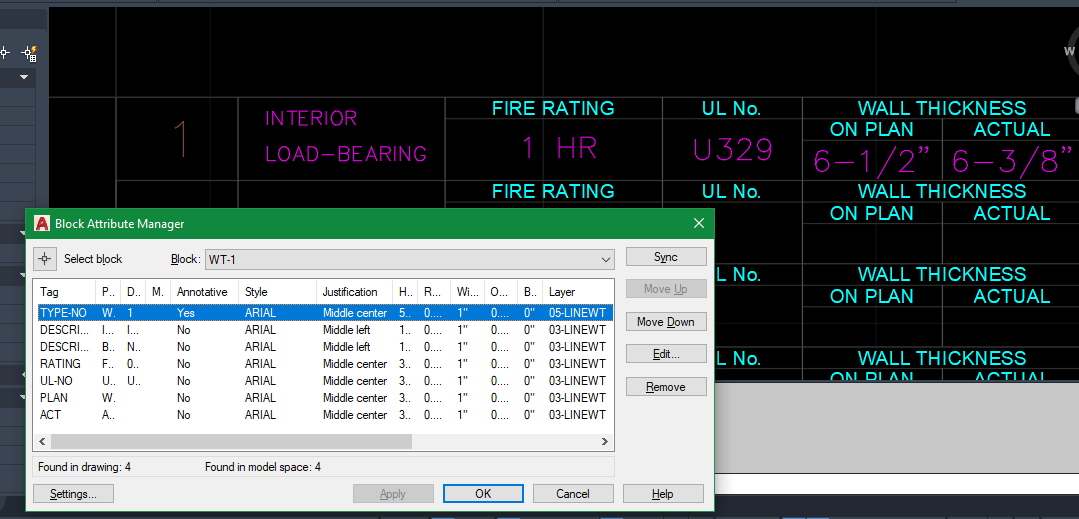This screenshot has height=519, width=1079.
Task: Click the 6-1/2" on-plan thickness value
Action: coord(872,161)
